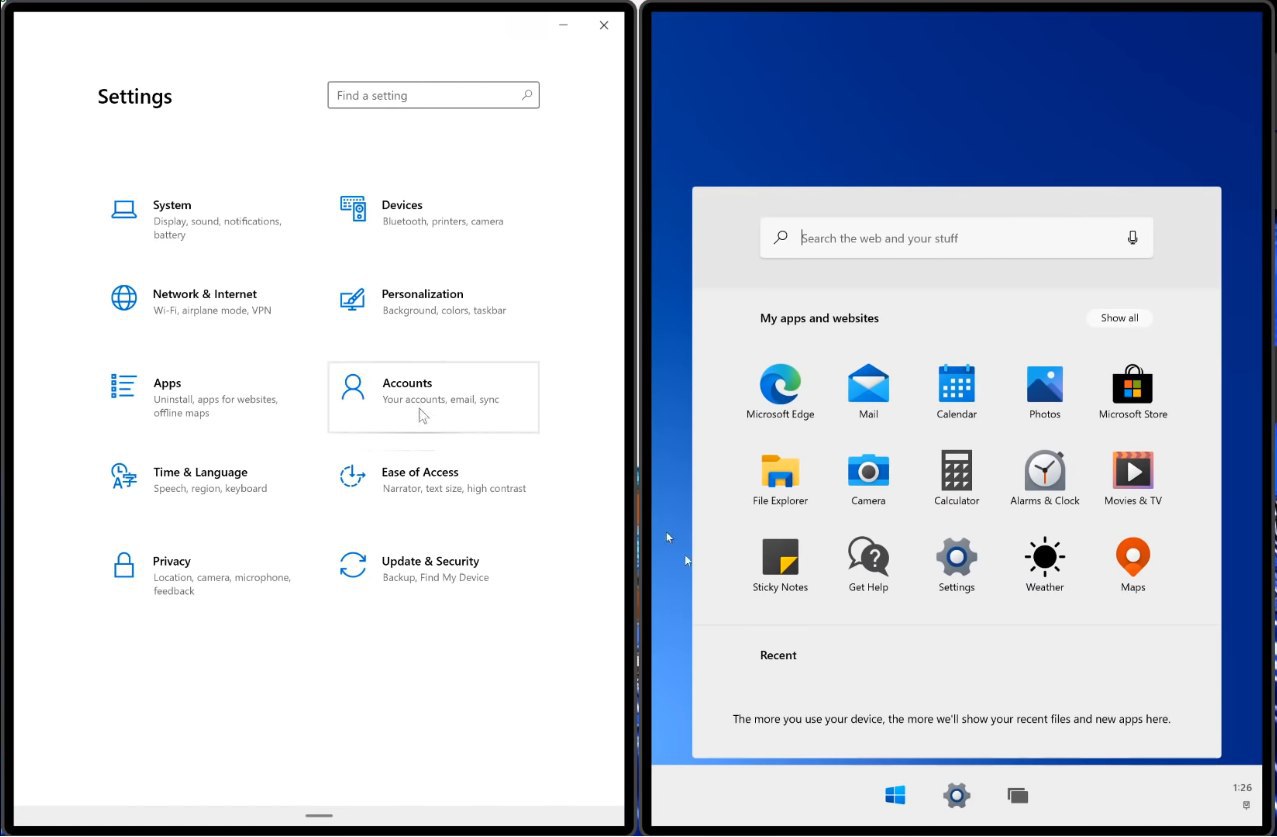Launch the Photos app
1277x837 pixels.
[1044, 391]
